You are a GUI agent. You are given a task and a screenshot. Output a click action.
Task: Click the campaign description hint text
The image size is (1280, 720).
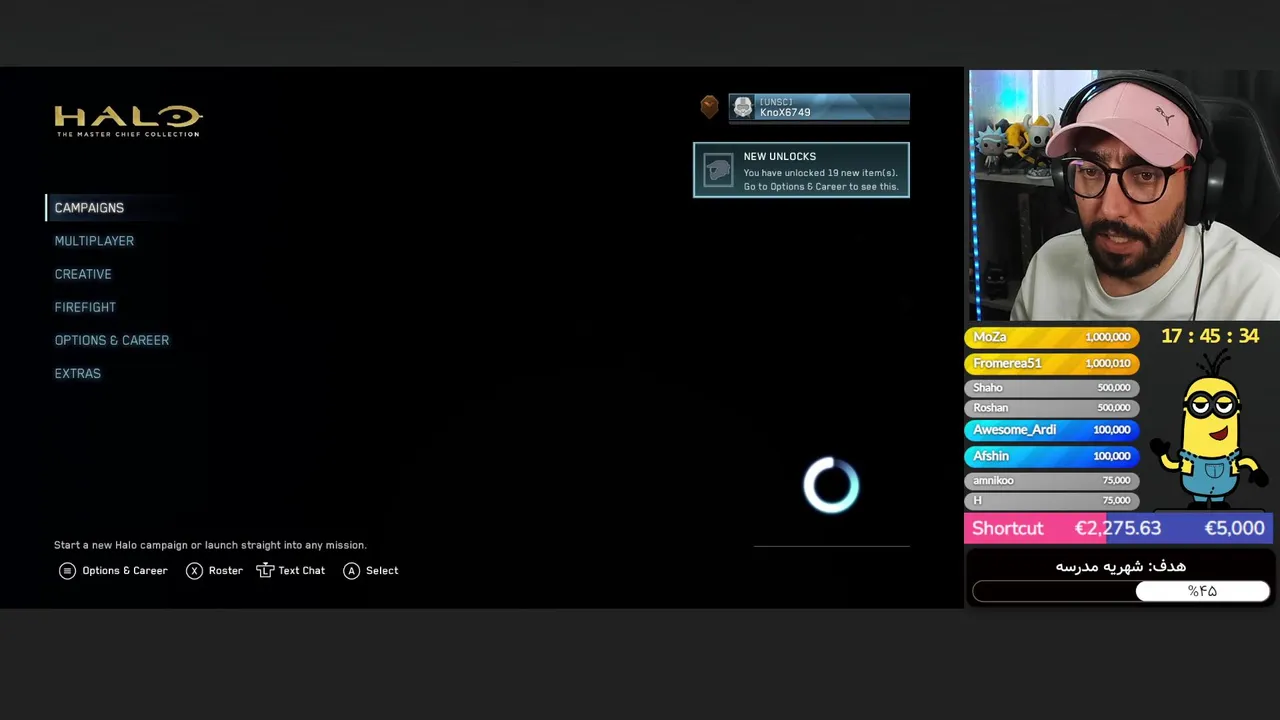pyautogui.click(x=210, y=545)
